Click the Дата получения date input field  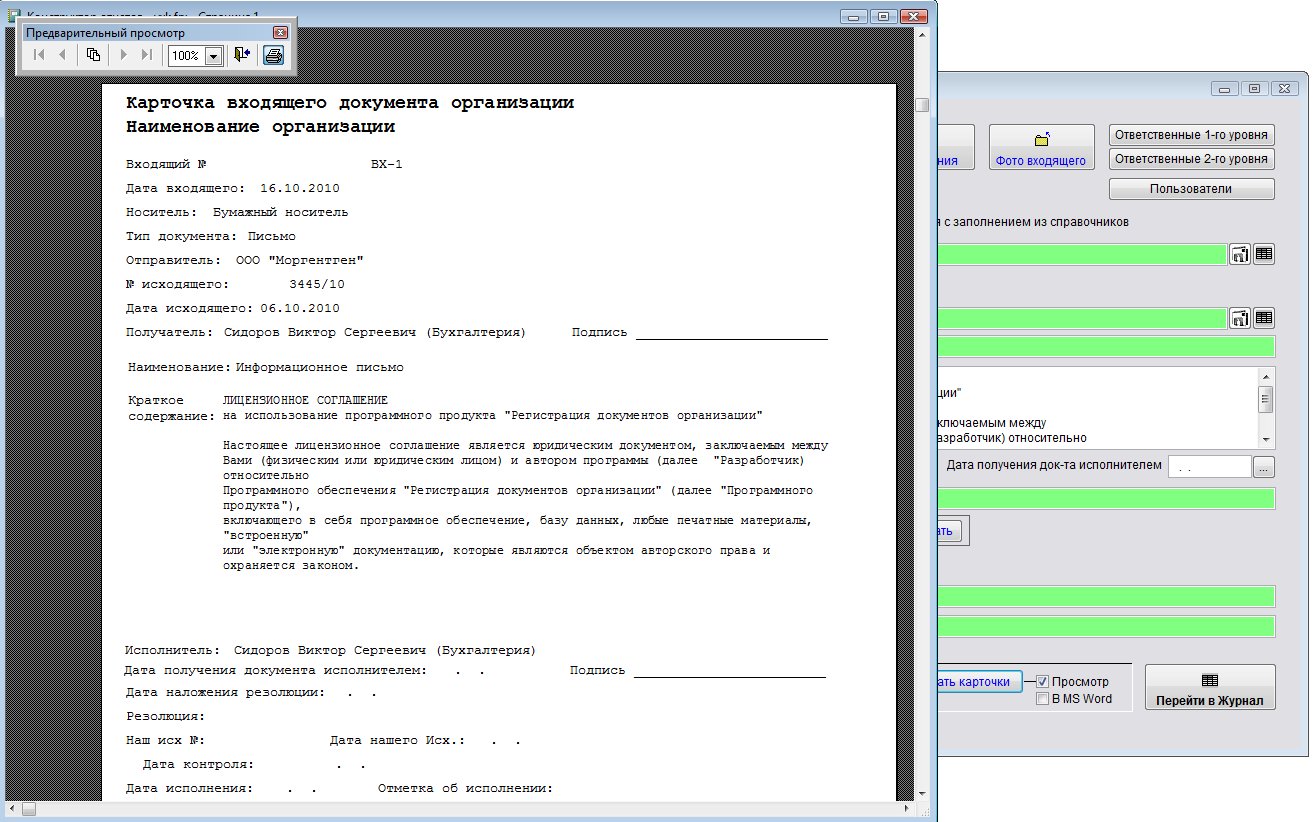[x=1208, y=467]
